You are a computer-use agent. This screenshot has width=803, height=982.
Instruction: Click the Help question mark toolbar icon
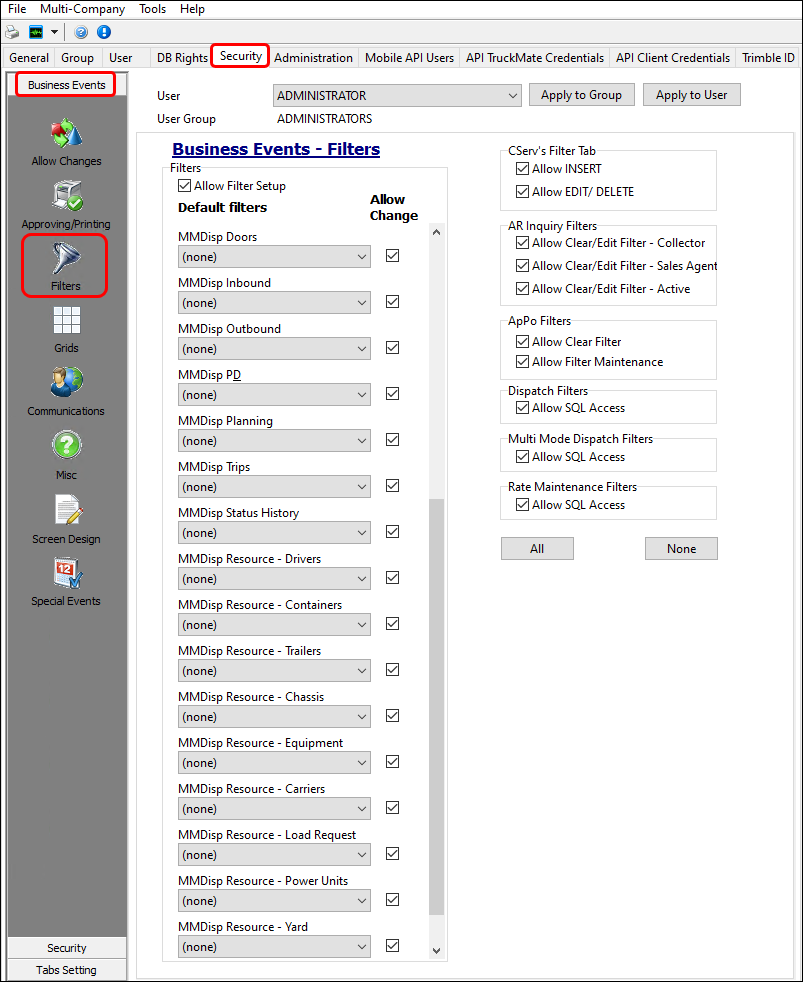coord(81,32)
